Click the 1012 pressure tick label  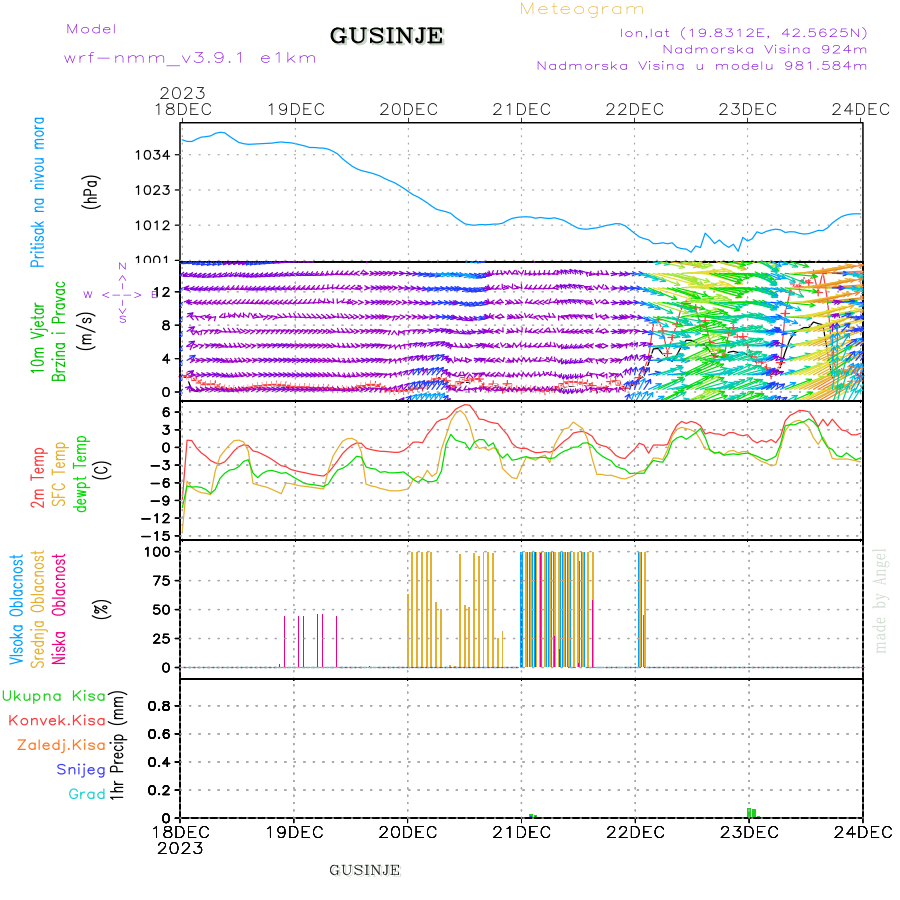coord(152,225)
